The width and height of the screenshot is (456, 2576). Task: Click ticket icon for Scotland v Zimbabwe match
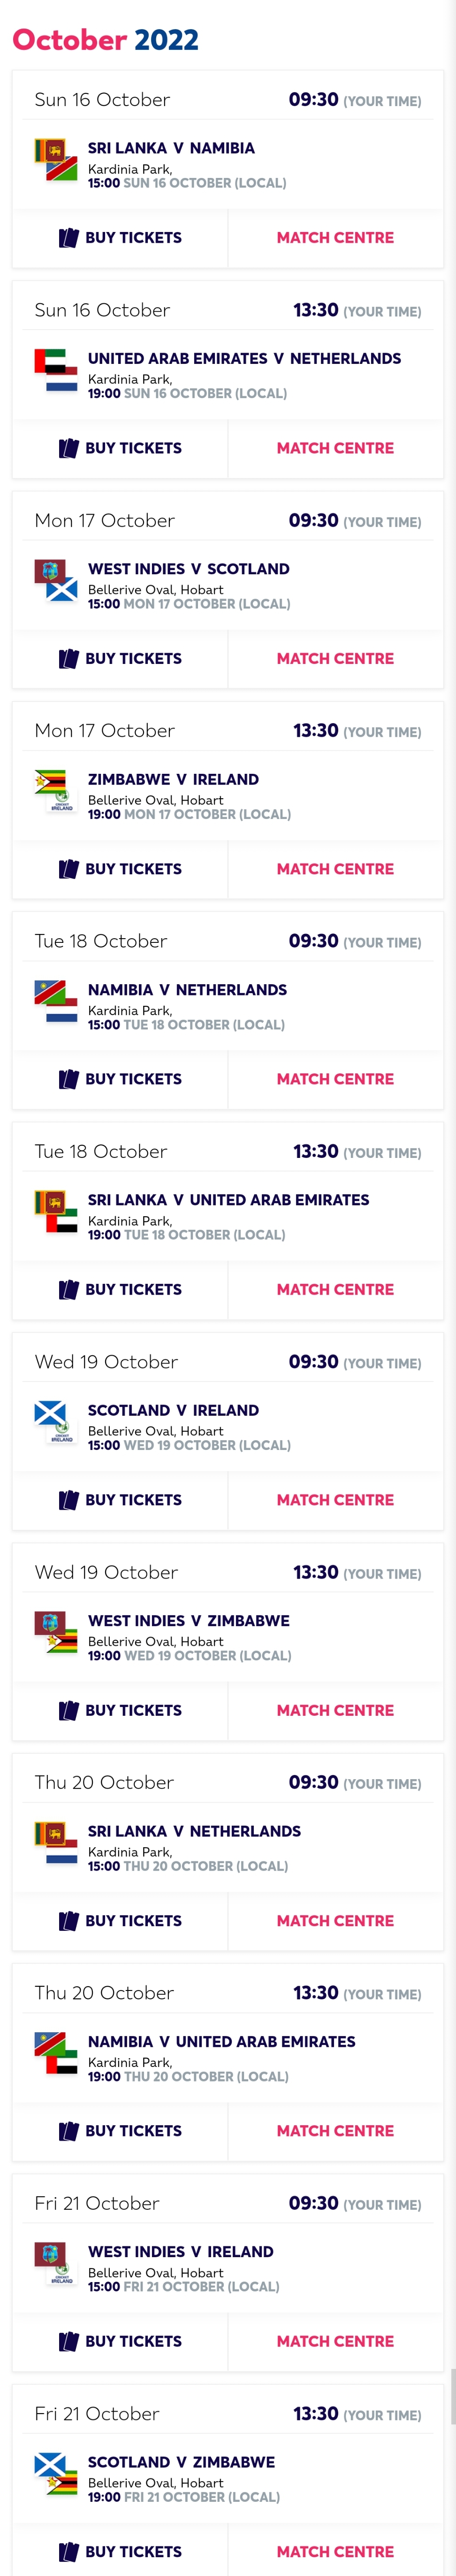pyautogui.click(x=68, y=2551)
